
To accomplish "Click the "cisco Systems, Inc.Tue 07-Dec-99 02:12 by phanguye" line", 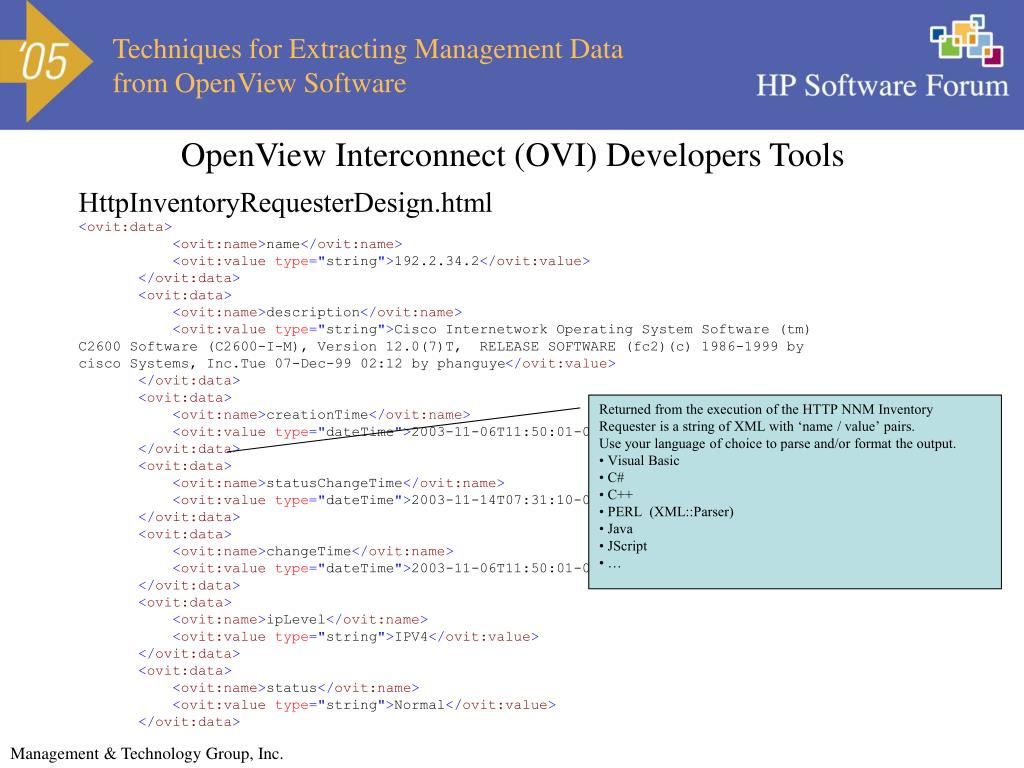I will 347,364.
